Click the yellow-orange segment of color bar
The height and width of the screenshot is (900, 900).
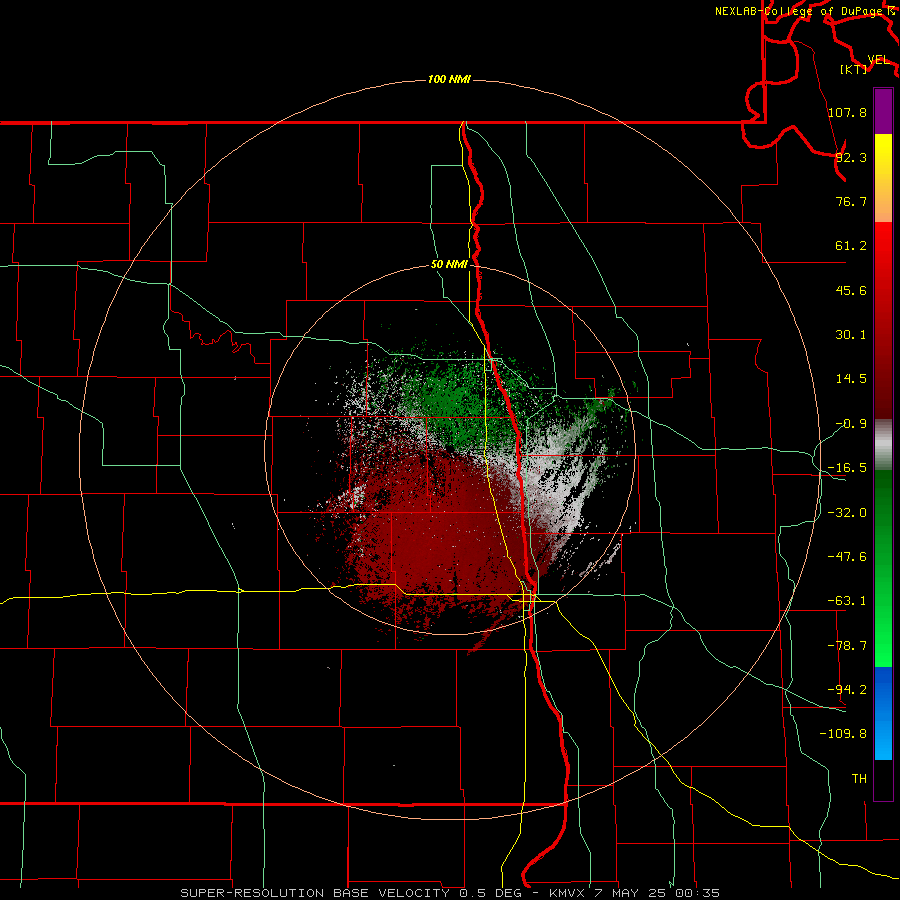(x=883, y=178)
